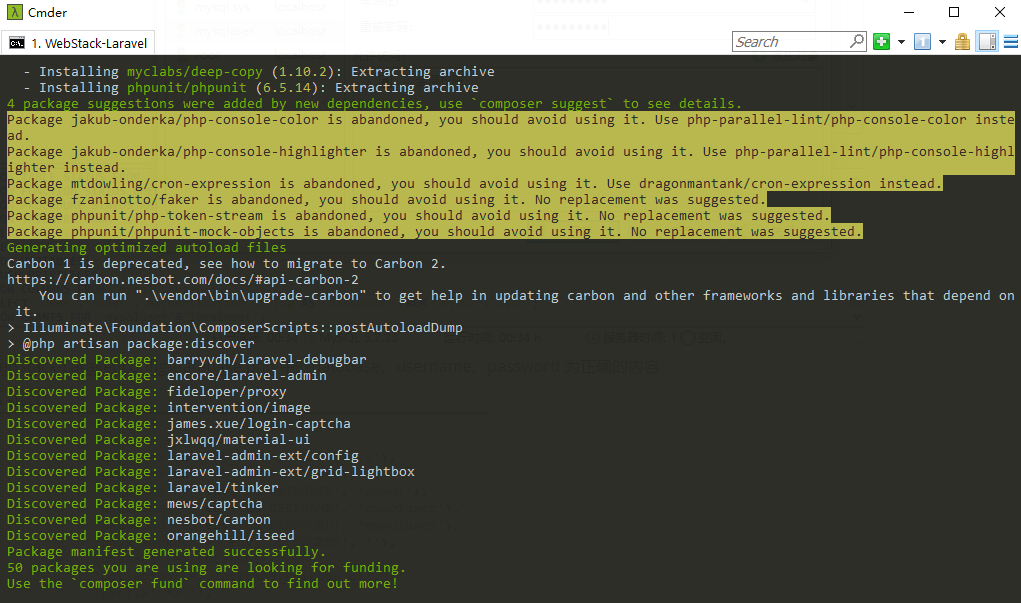
Task: Maximize the Cmder window
Action: (x=954, y=12)
